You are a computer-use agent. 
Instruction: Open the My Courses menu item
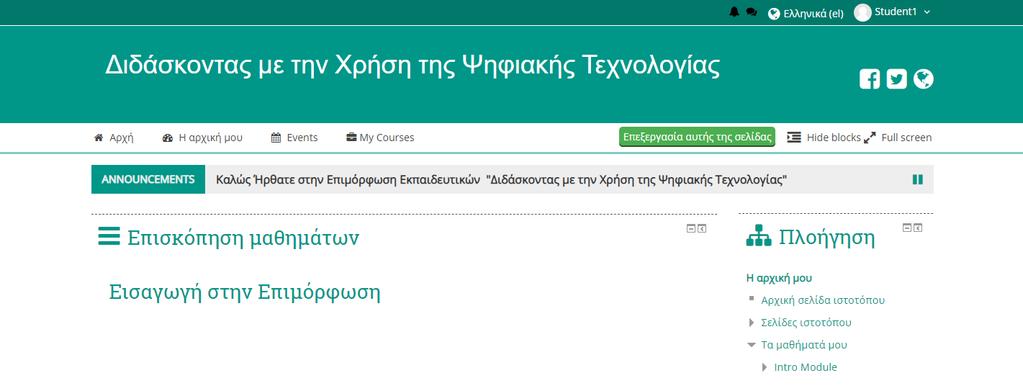coord(380,138)
